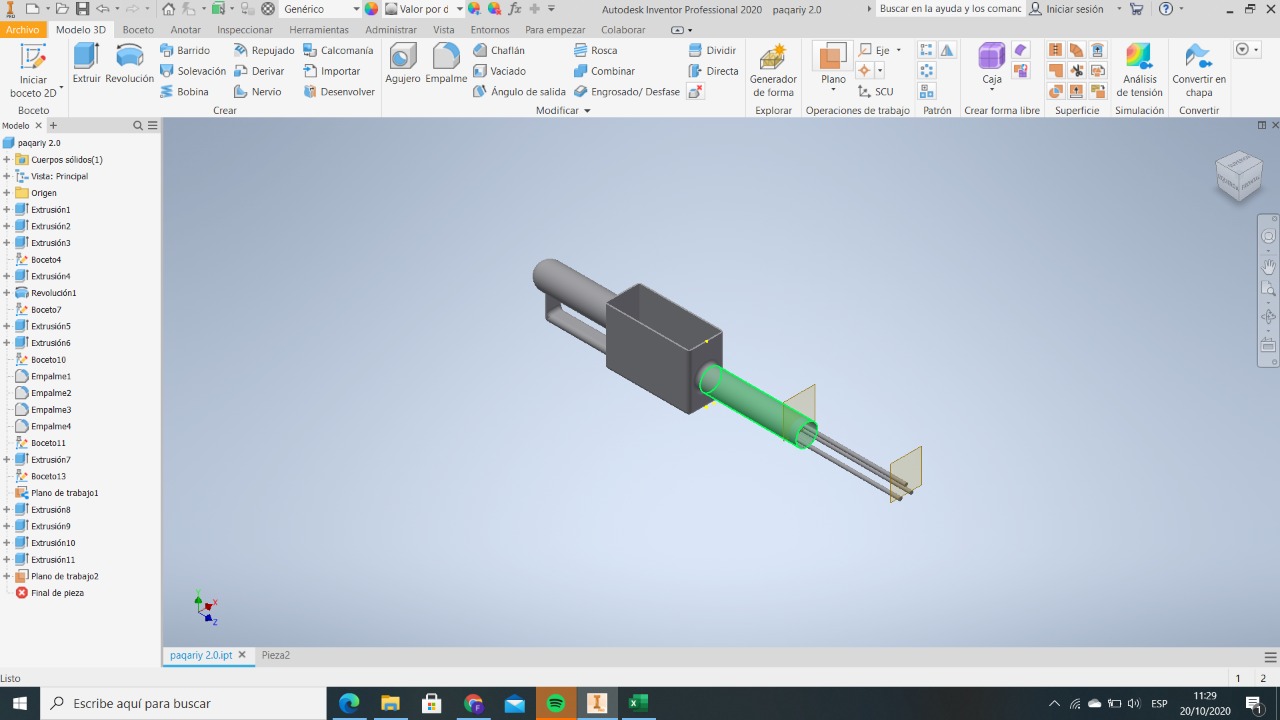The image size is (1280, 720).
Task: Expand the Extrusión7 tree node
Action: click(6, 460)
